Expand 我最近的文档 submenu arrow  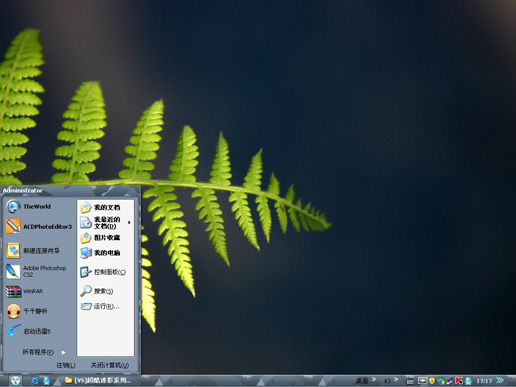(129, 222)
